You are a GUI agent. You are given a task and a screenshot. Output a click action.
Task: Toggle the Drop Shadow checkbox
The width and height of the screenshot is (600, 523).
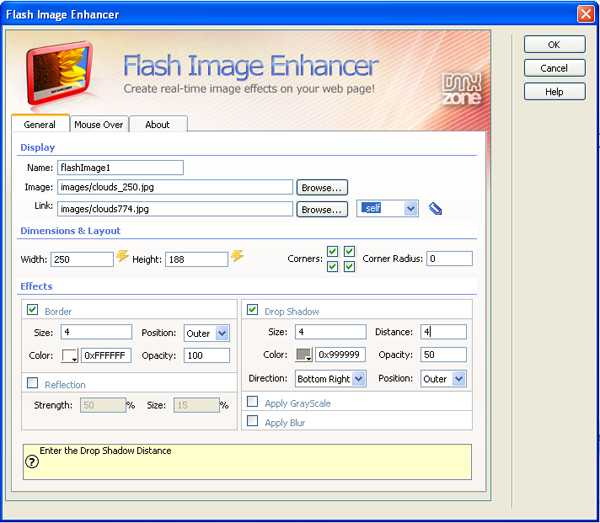point(252,310)
